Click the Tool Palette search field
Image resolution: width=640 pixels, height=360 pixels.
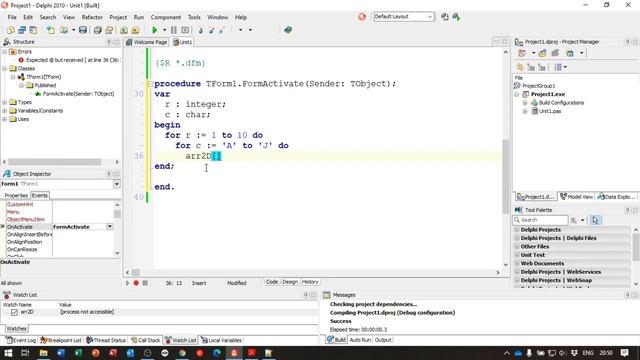pos(540,220)
